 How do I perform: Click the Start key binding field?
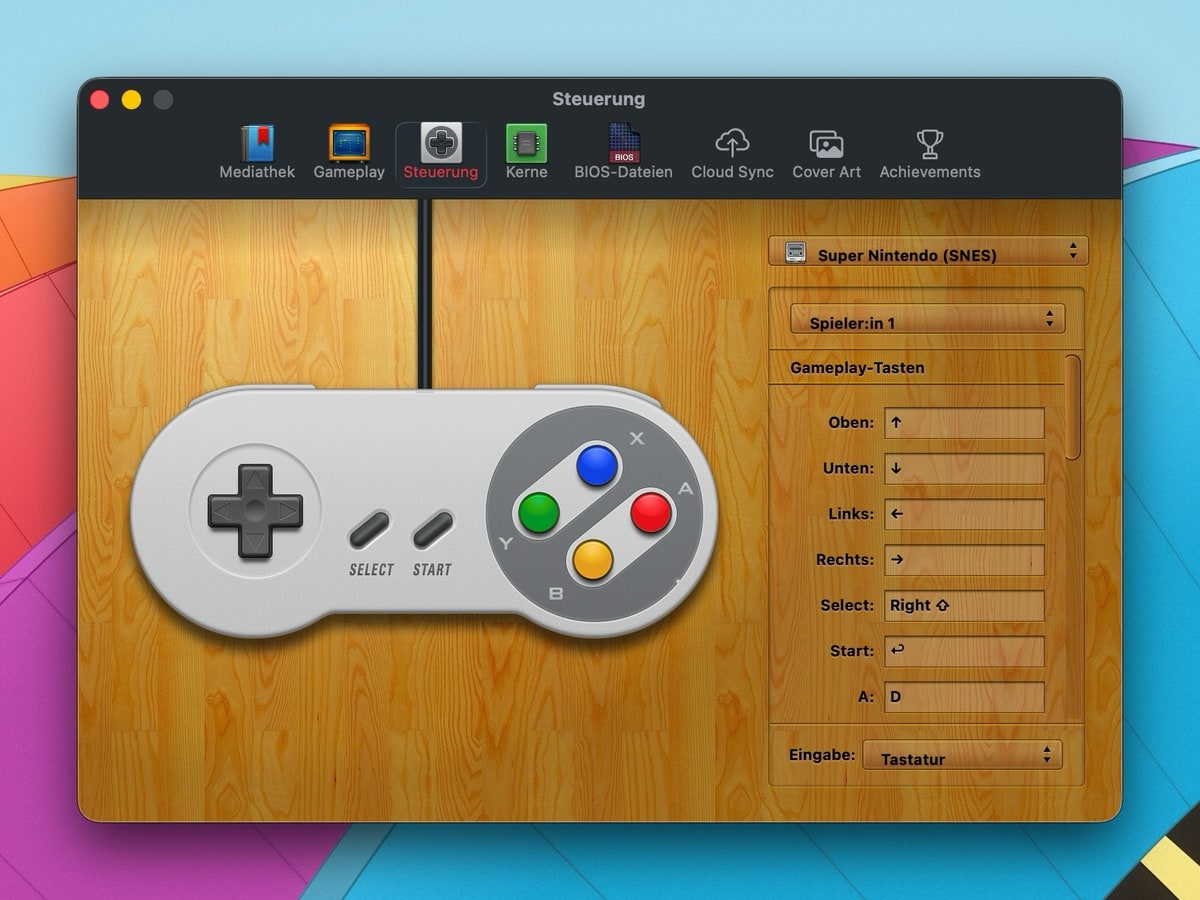click(x=964, y=651)
